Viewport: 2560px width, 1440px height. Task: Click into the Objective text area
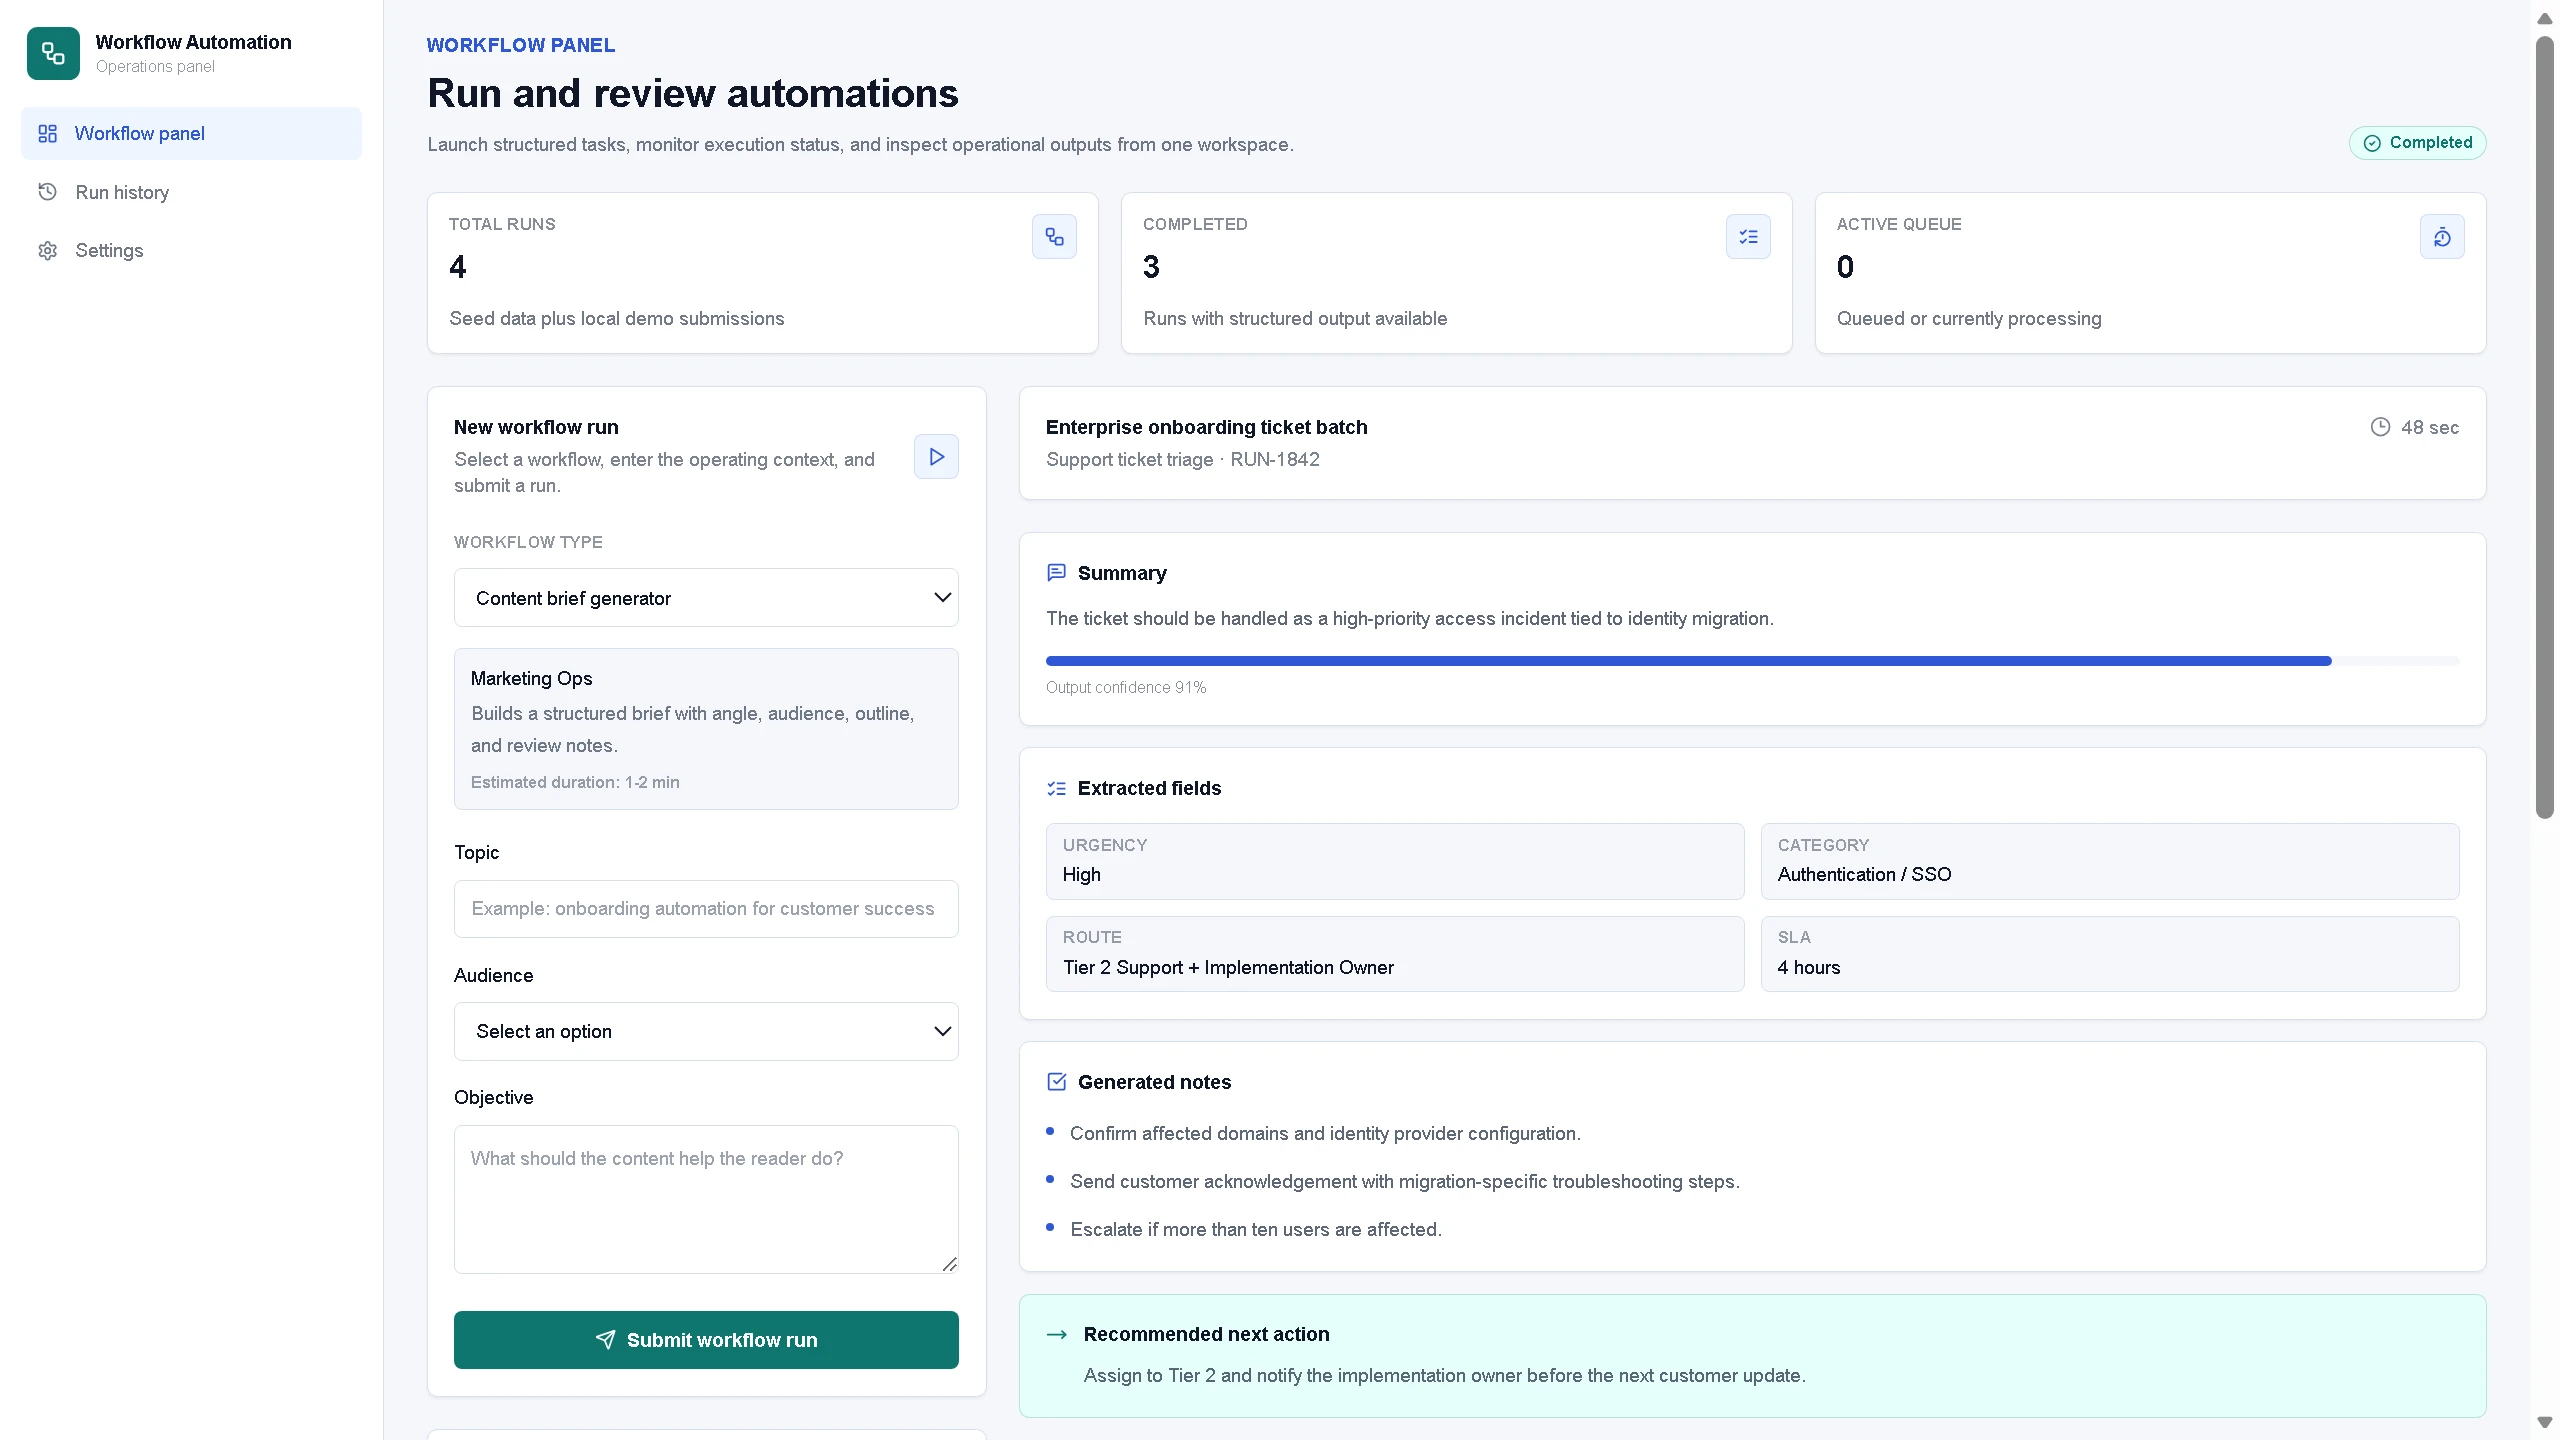point(706,1199)
